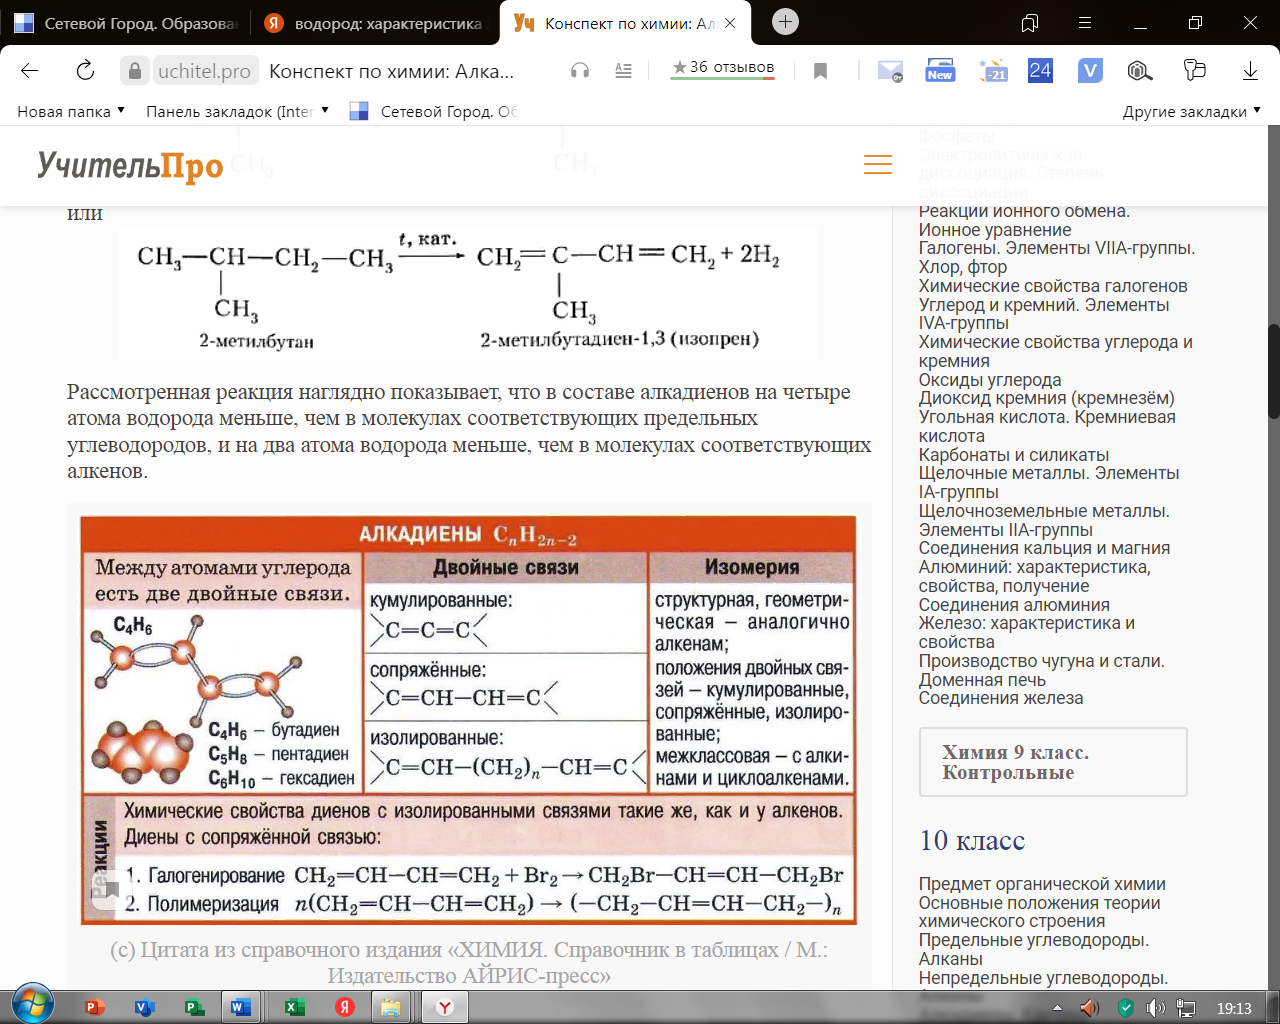Open Предельные углеводороды. Алканы link

[x=1034, y=950]
